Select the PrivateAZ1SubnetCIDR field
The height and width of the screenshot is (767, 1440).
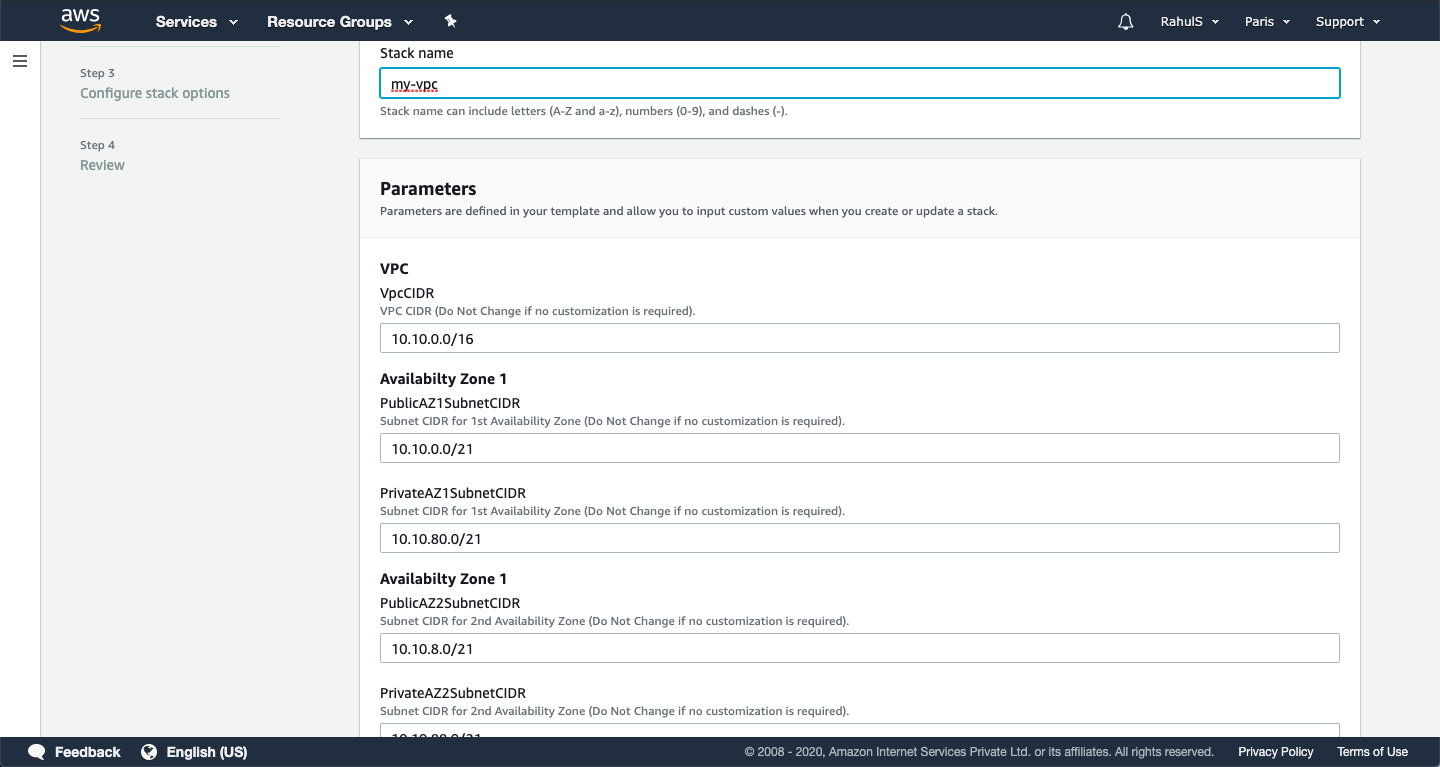[x=859, y=539]
